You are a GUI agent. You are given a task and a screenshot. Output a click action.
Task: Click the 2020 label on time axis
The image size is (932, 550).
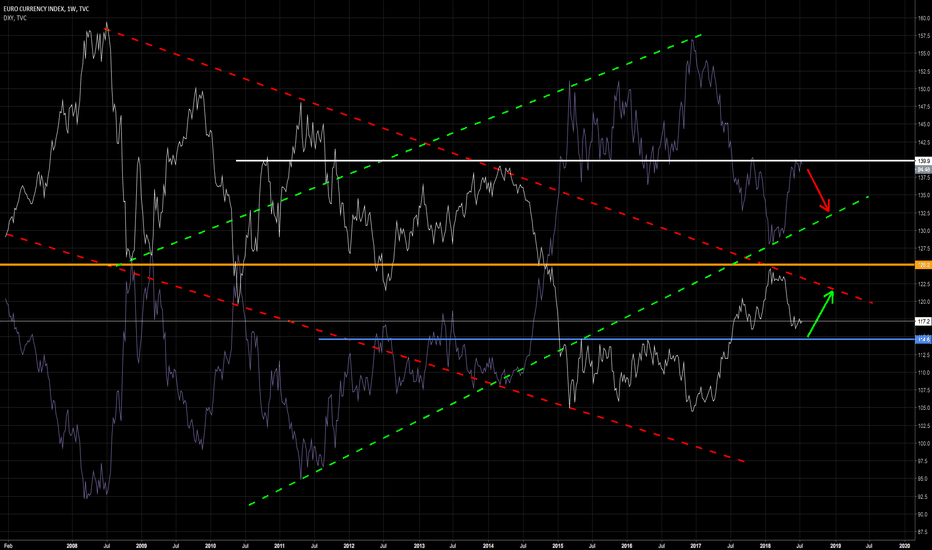point(905,545)
